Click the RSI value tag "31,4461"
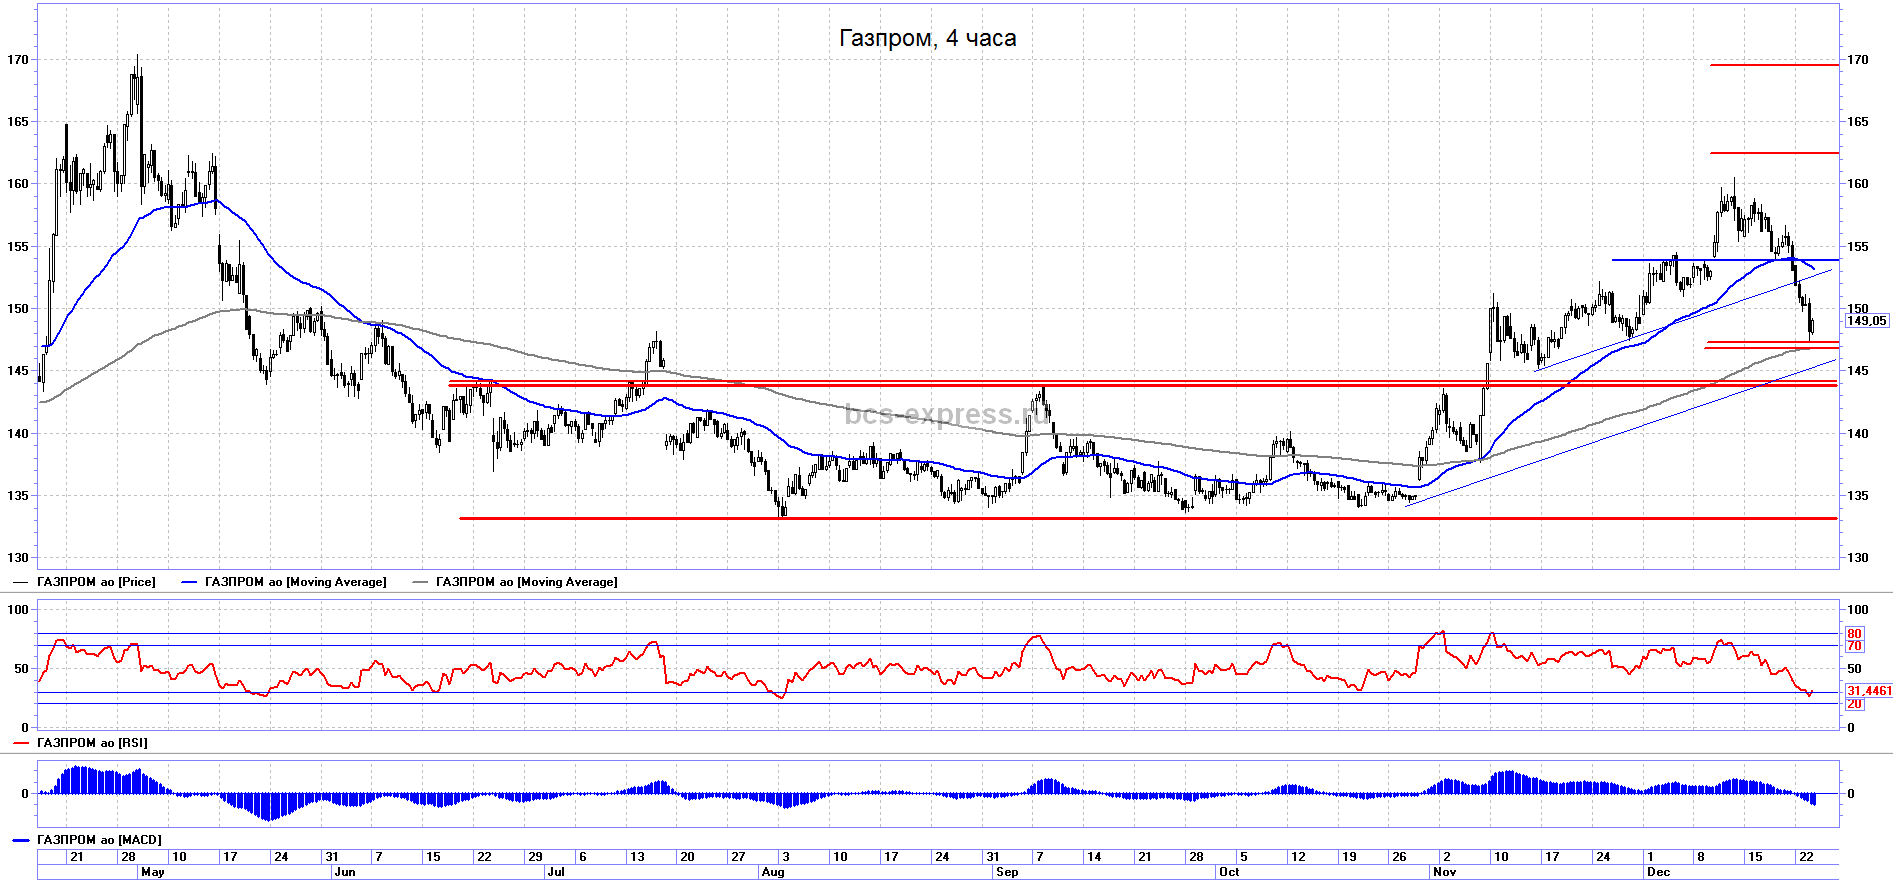Image resolution: width=1893 pixels, height=881 pixels. pos(1869,691)
